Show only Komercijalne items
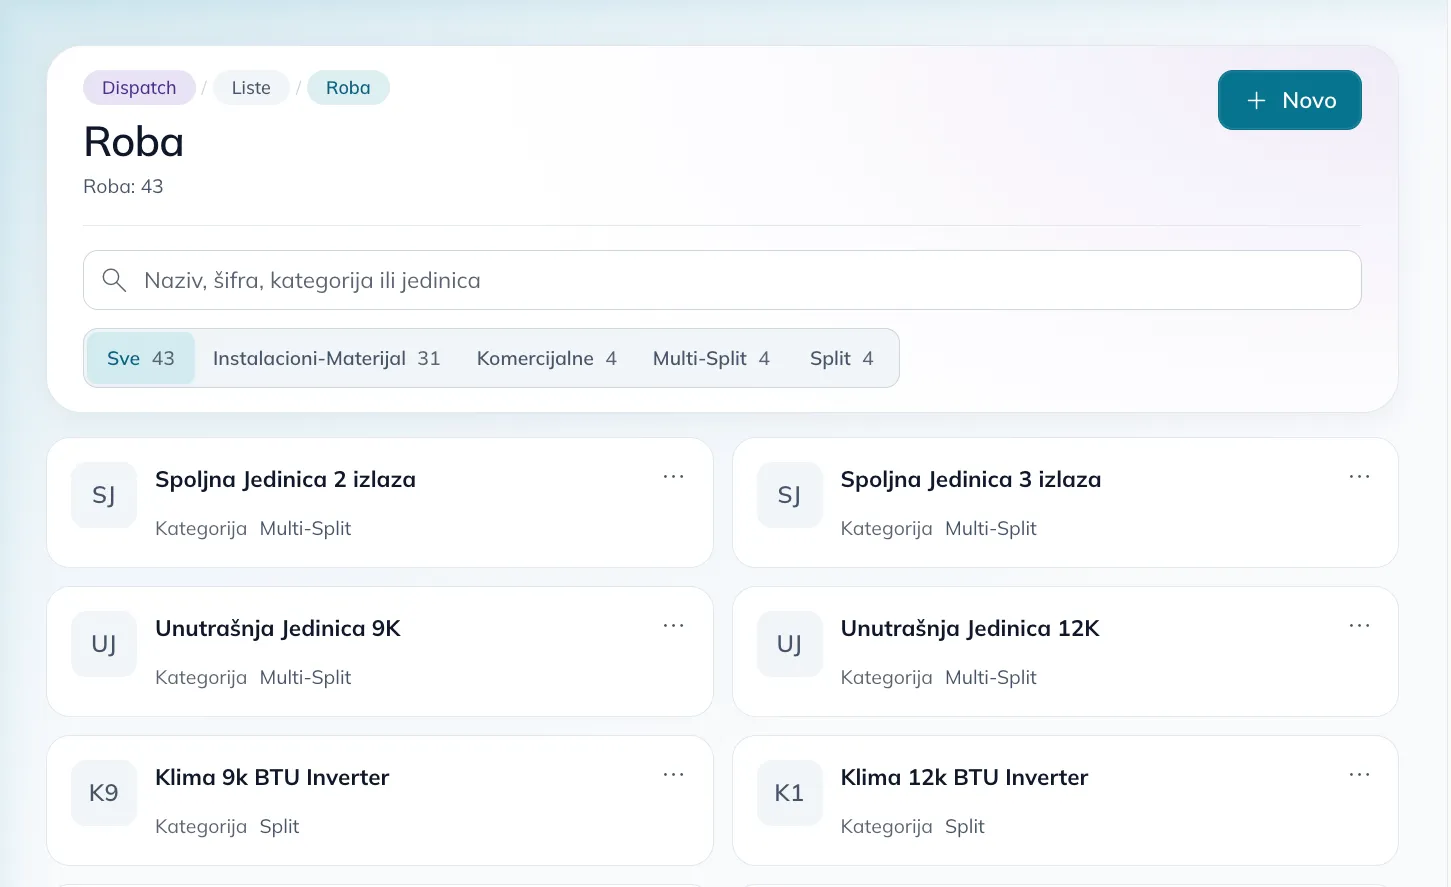Viewport: 1451px width, 887px height. [547, 358]
